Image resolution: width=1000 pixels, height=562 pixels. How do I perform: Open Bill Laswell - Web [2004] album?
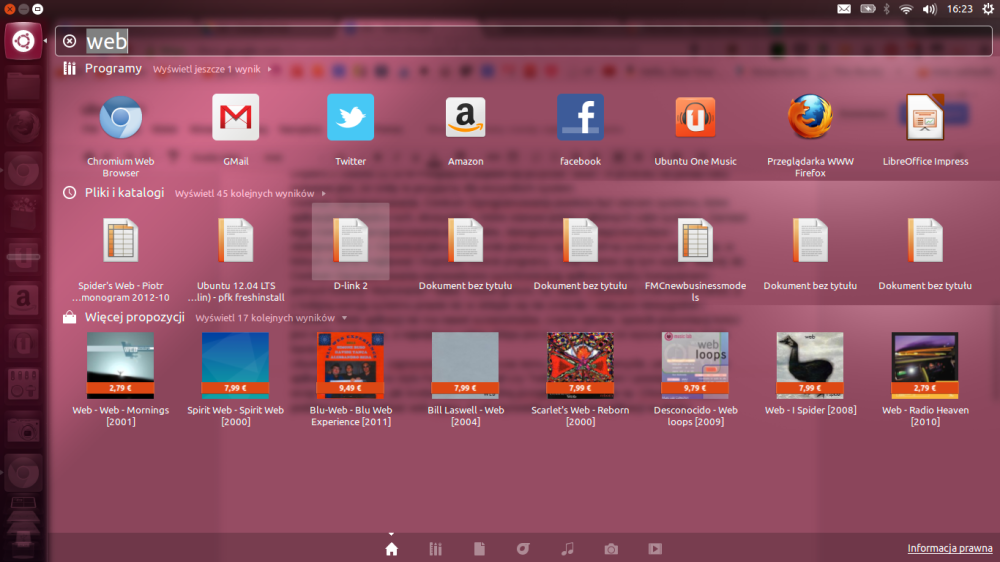[466, 365]
